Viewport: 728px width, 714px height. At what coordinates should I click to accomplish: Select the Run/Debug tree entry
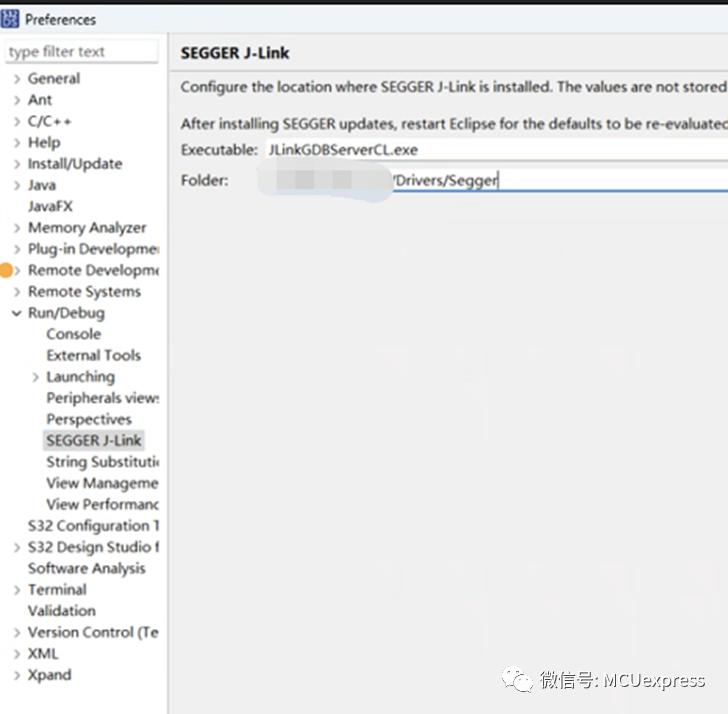(66, 313)
